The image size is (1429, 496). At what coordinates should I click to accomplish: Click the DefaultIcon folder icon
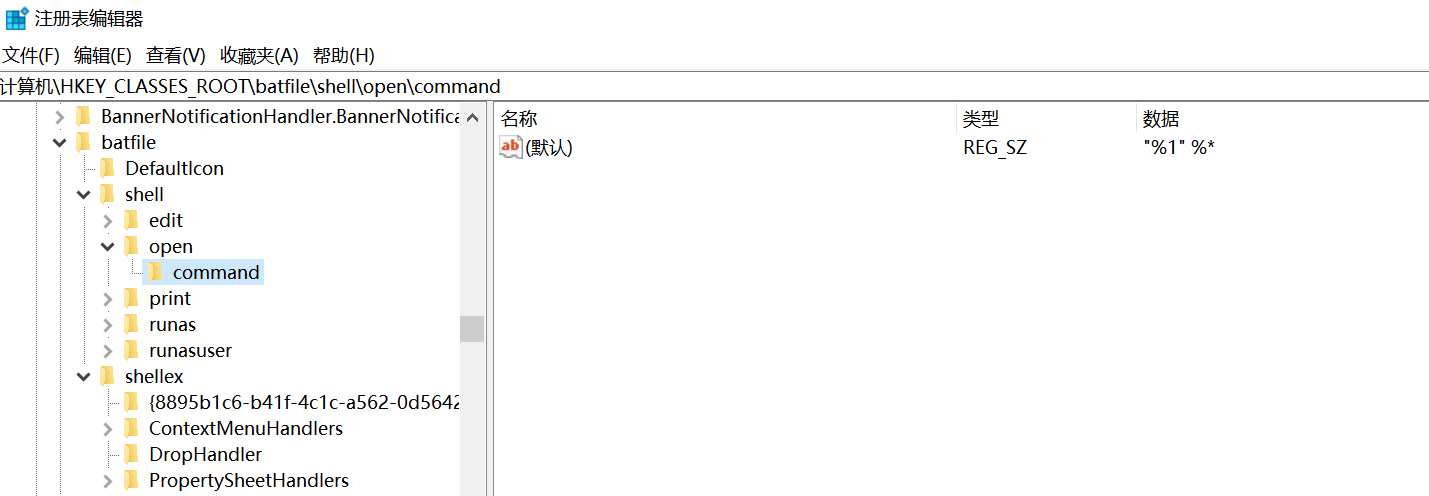pyautogui.click(x=107, y=169)
